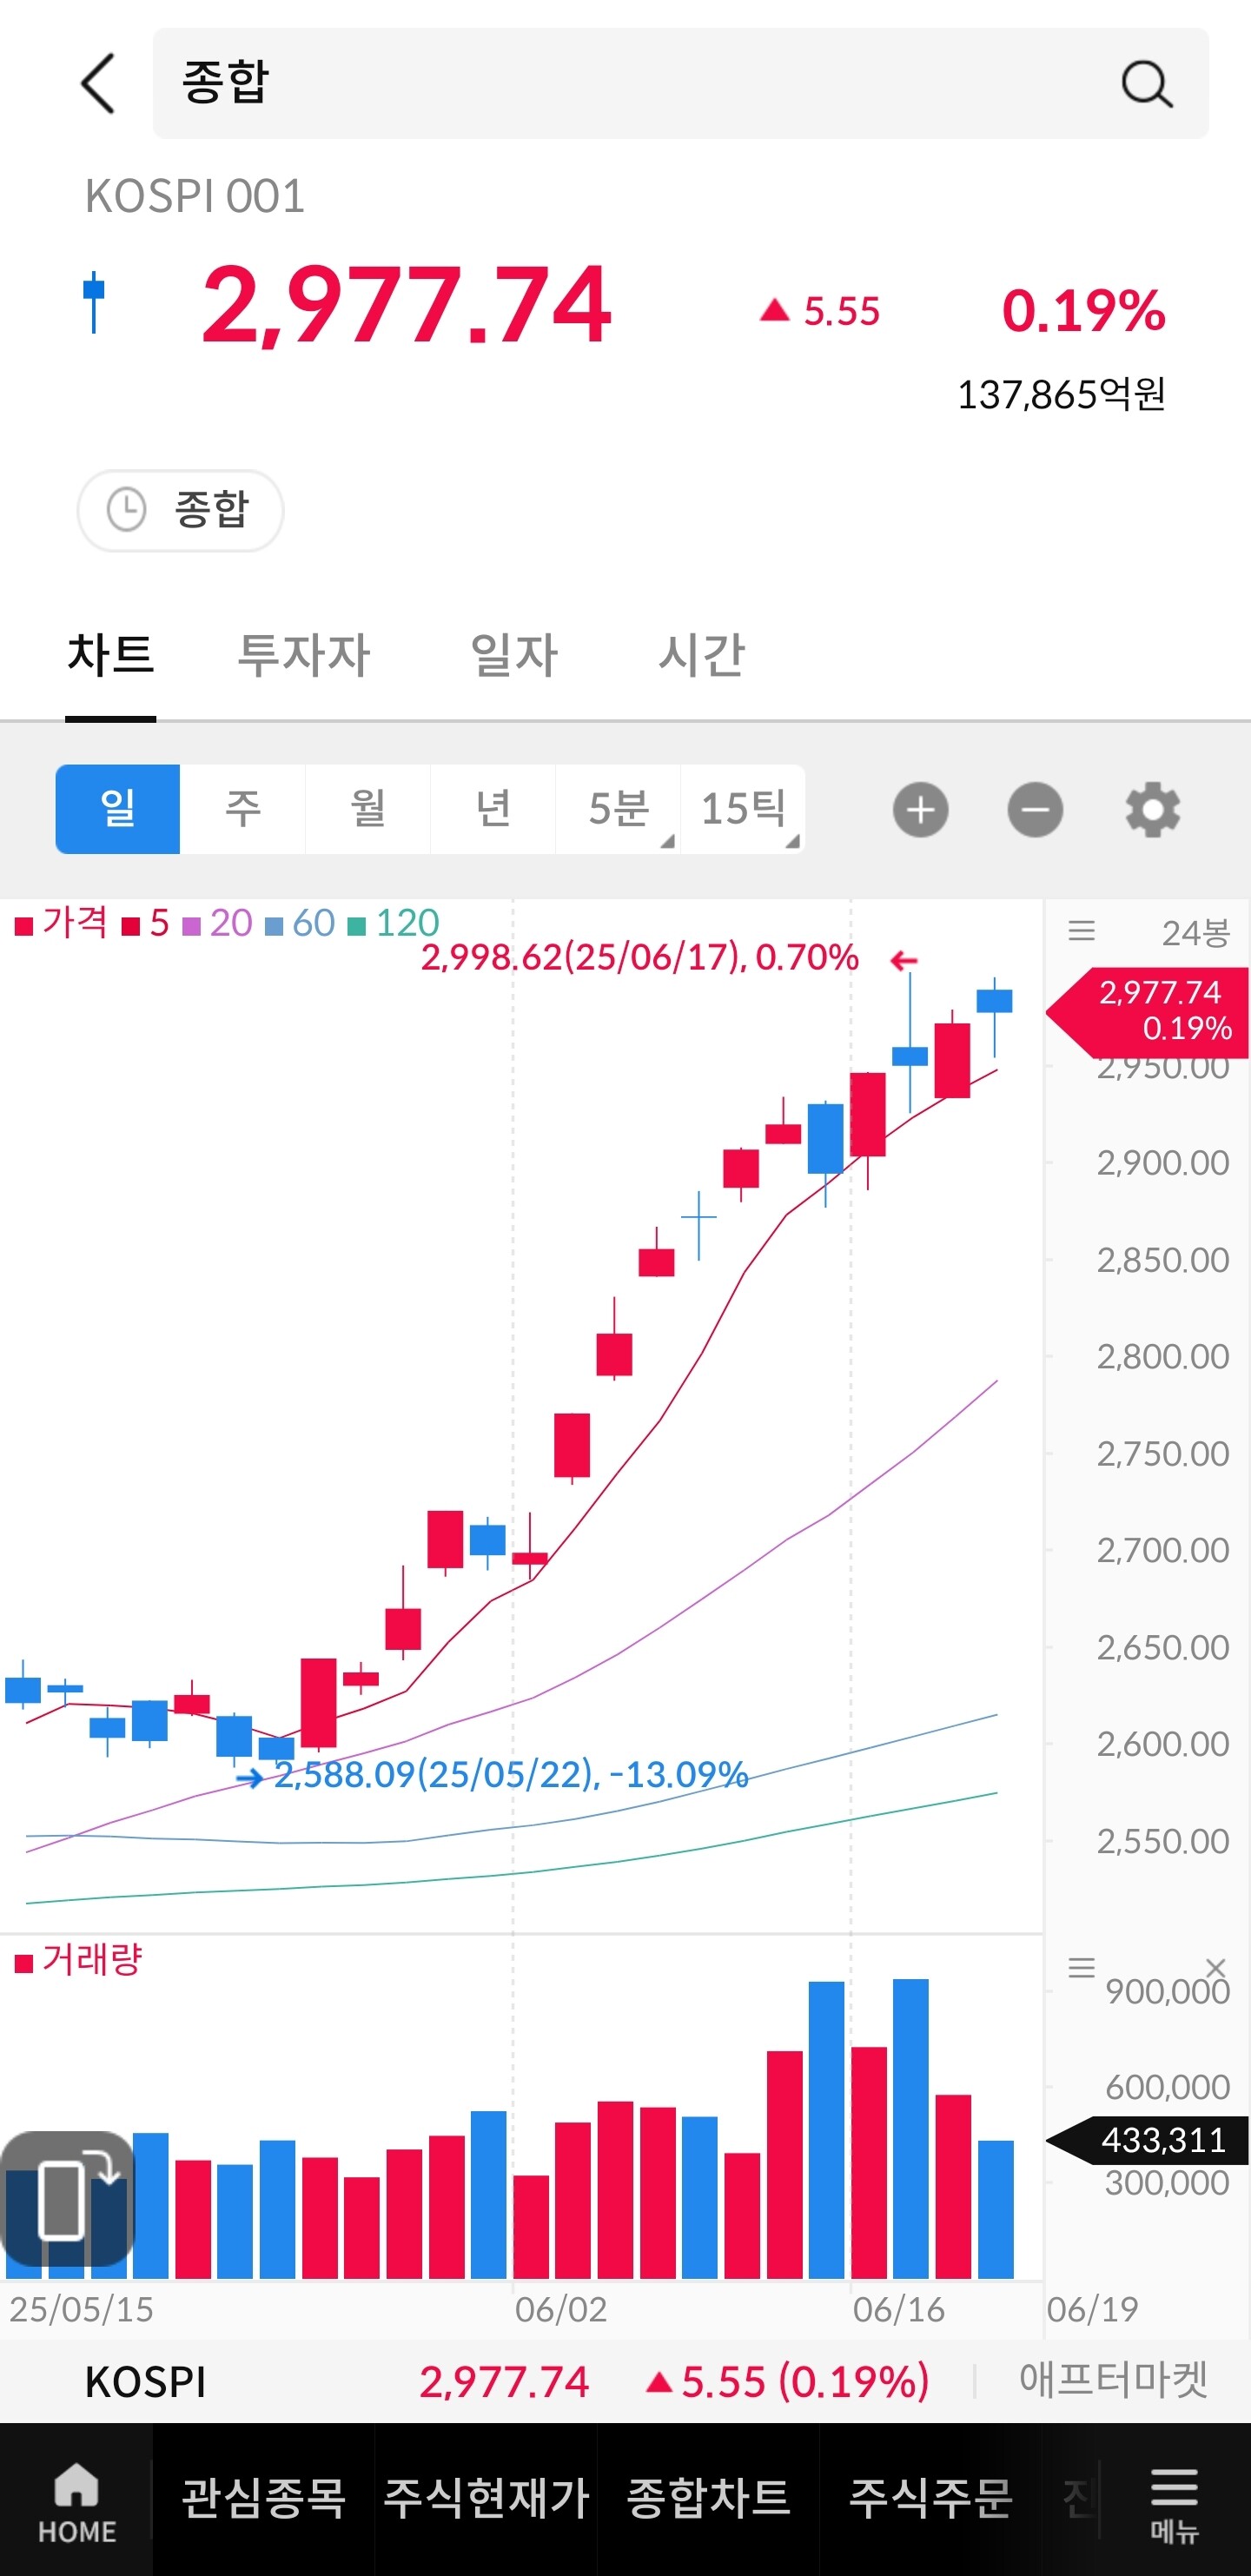Switch chart to 월 monthly period

click(x=368, y=809)
